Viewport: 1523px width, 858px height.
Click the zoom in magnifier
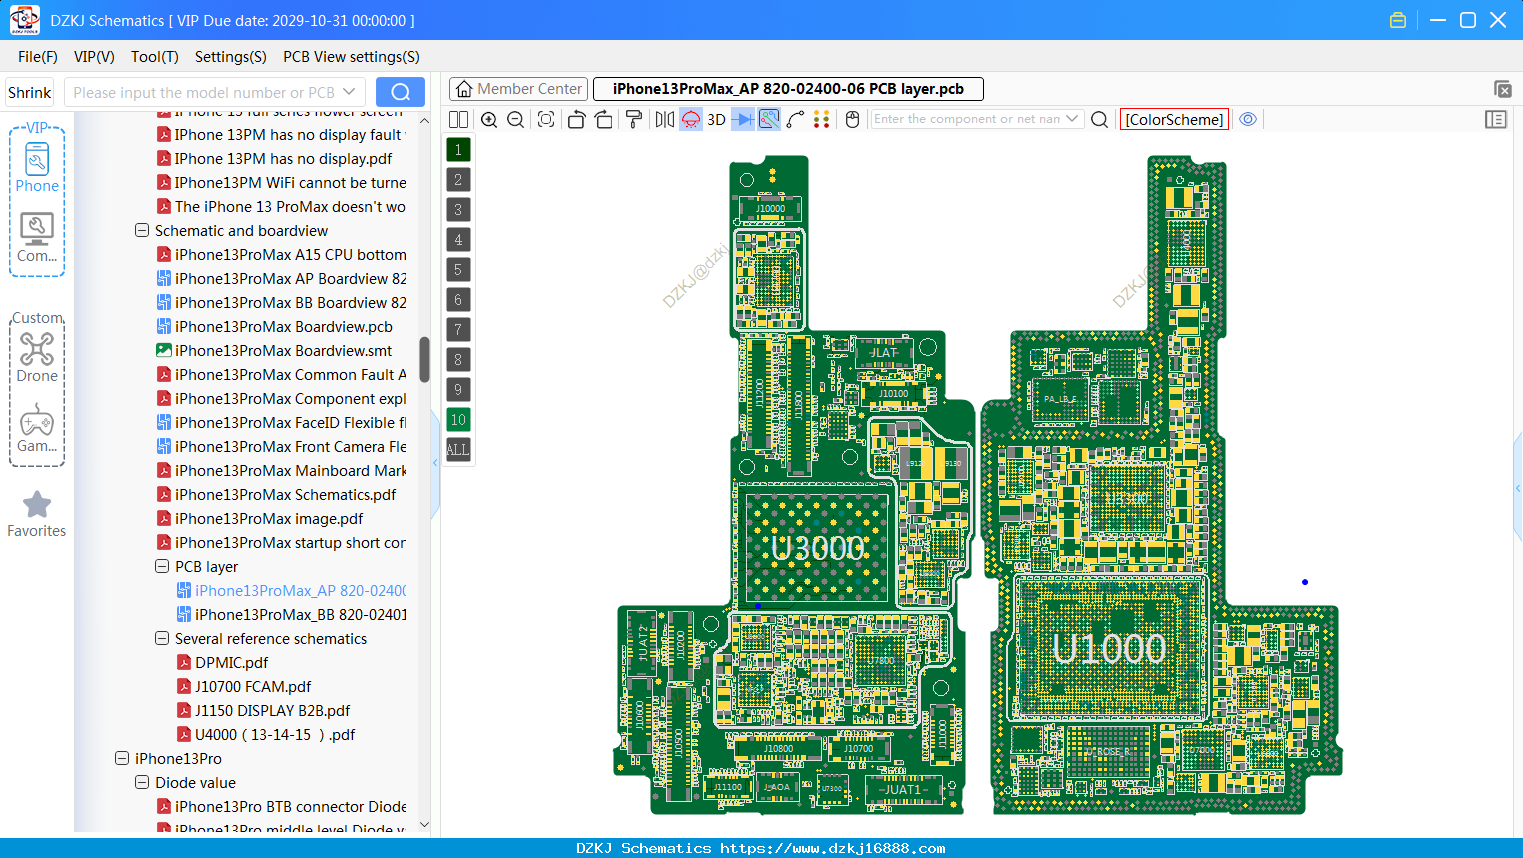point(489,119)
